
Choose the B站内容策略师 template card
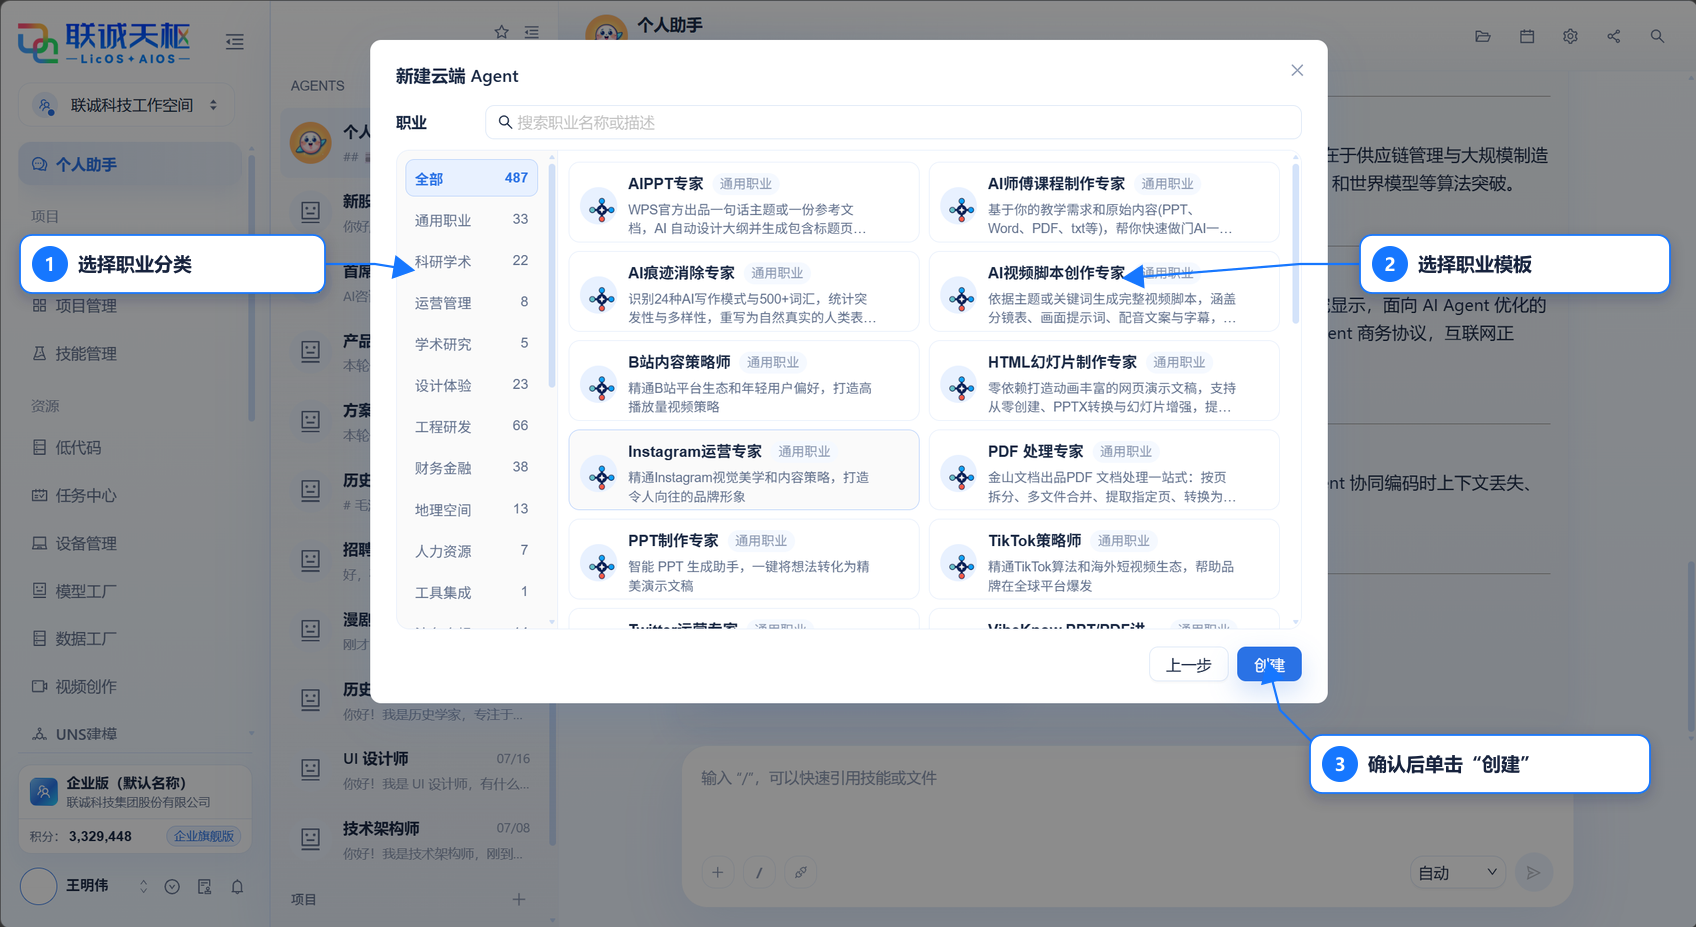744,381
